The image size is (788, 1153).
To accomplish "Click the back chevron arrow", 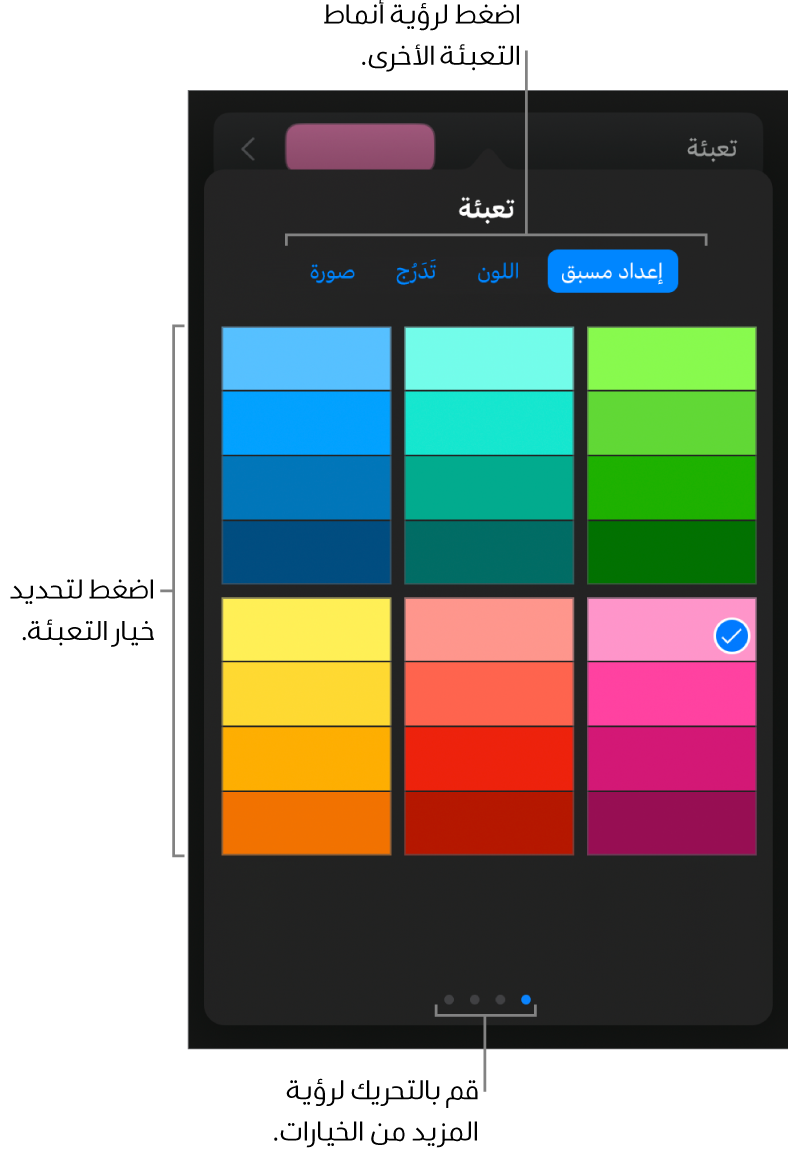I will point(248,149).
